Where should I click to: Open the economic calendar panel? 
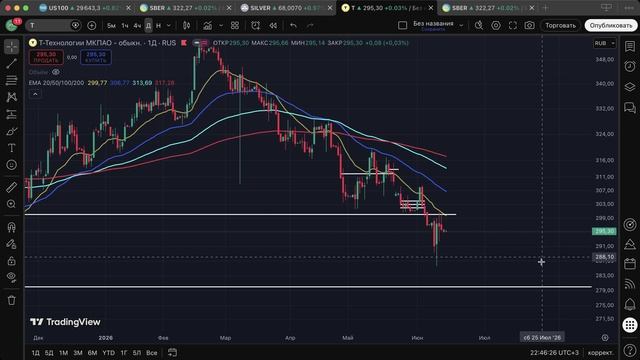click(630, 264)
